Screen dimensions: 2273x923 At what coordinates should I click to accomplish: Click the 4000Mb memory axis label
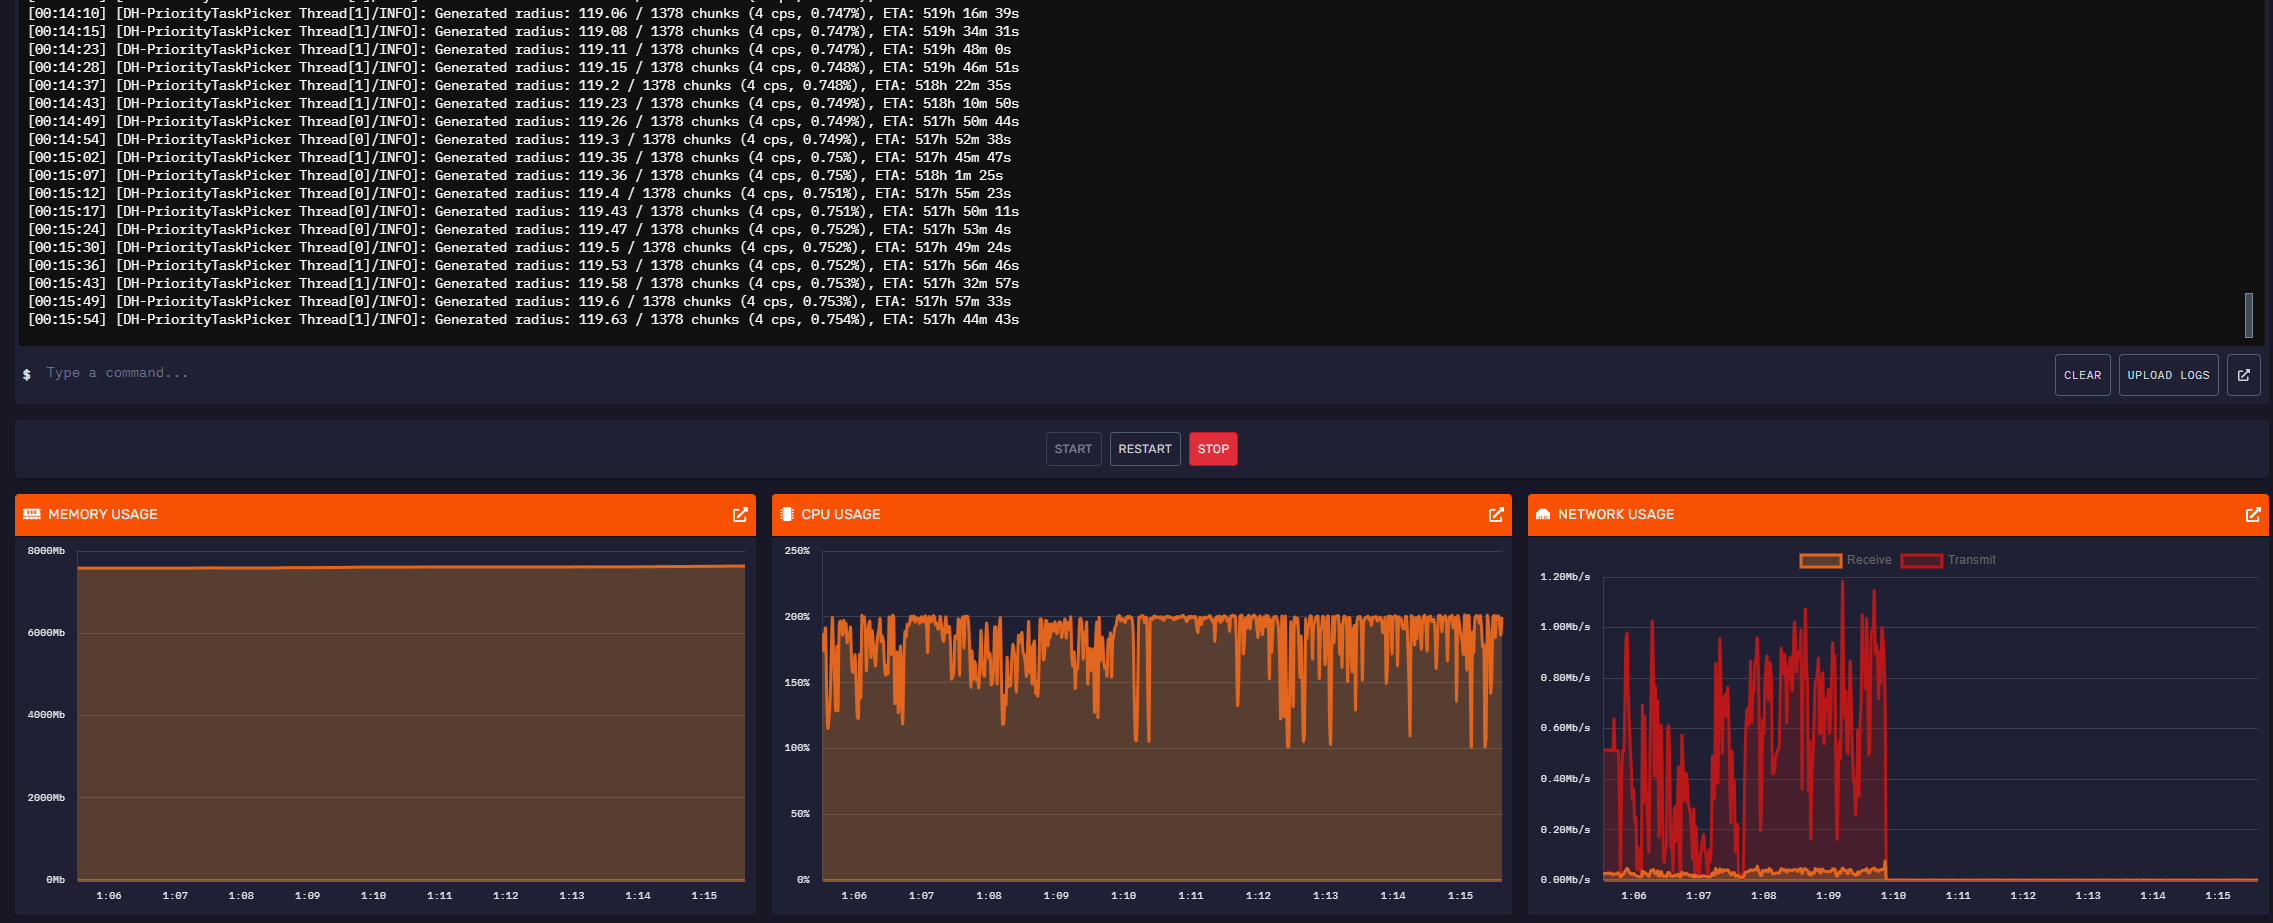pyautogui.click(x=46, y=715)
